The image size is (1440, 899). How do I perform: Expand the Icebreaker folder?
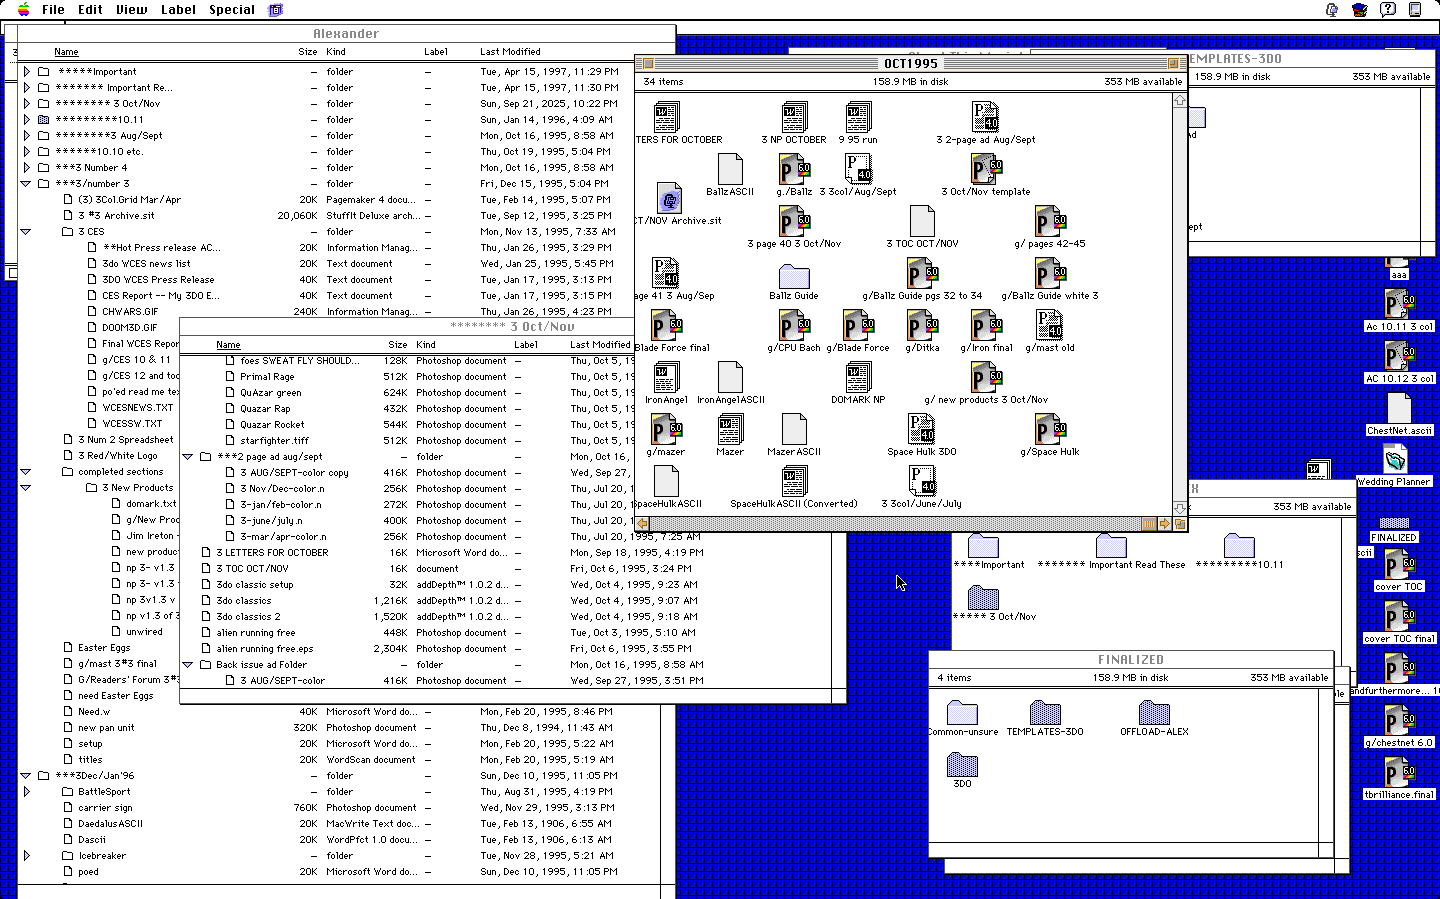click(x=27, y=856)
